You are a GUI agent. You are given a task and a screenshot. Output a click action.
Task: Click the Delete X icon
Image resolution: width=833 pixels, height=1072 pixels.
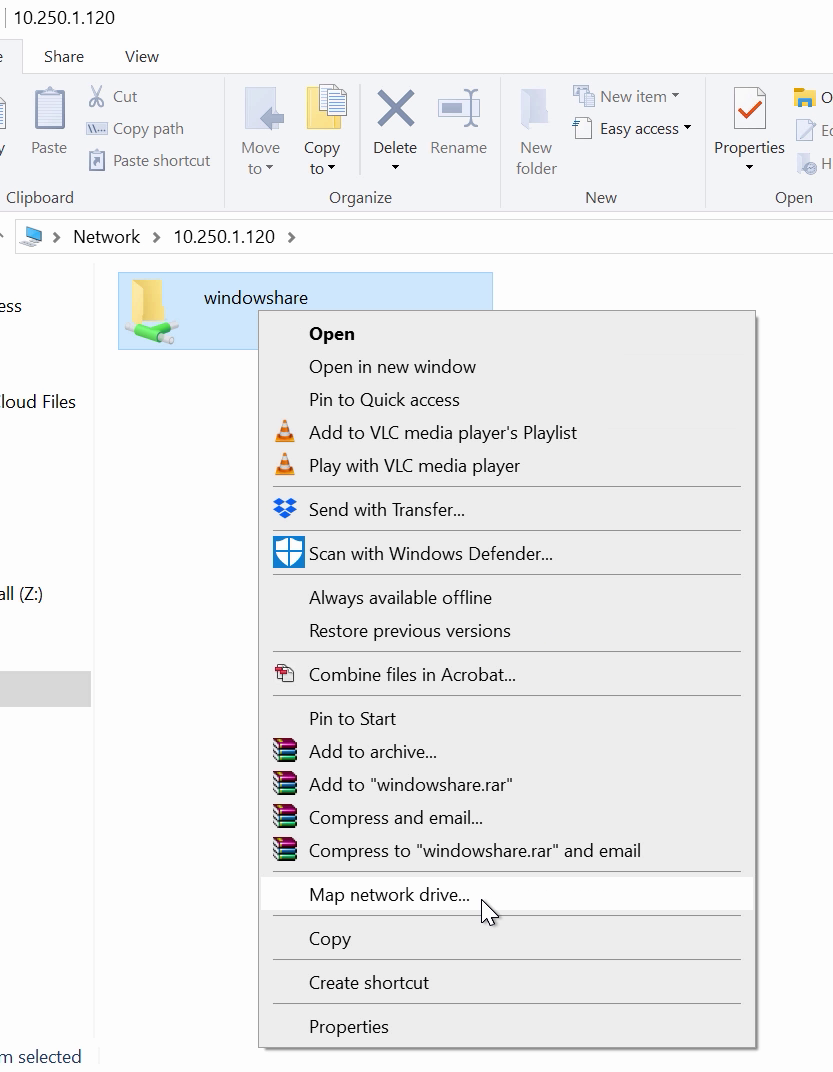click(x=395, y=107)
